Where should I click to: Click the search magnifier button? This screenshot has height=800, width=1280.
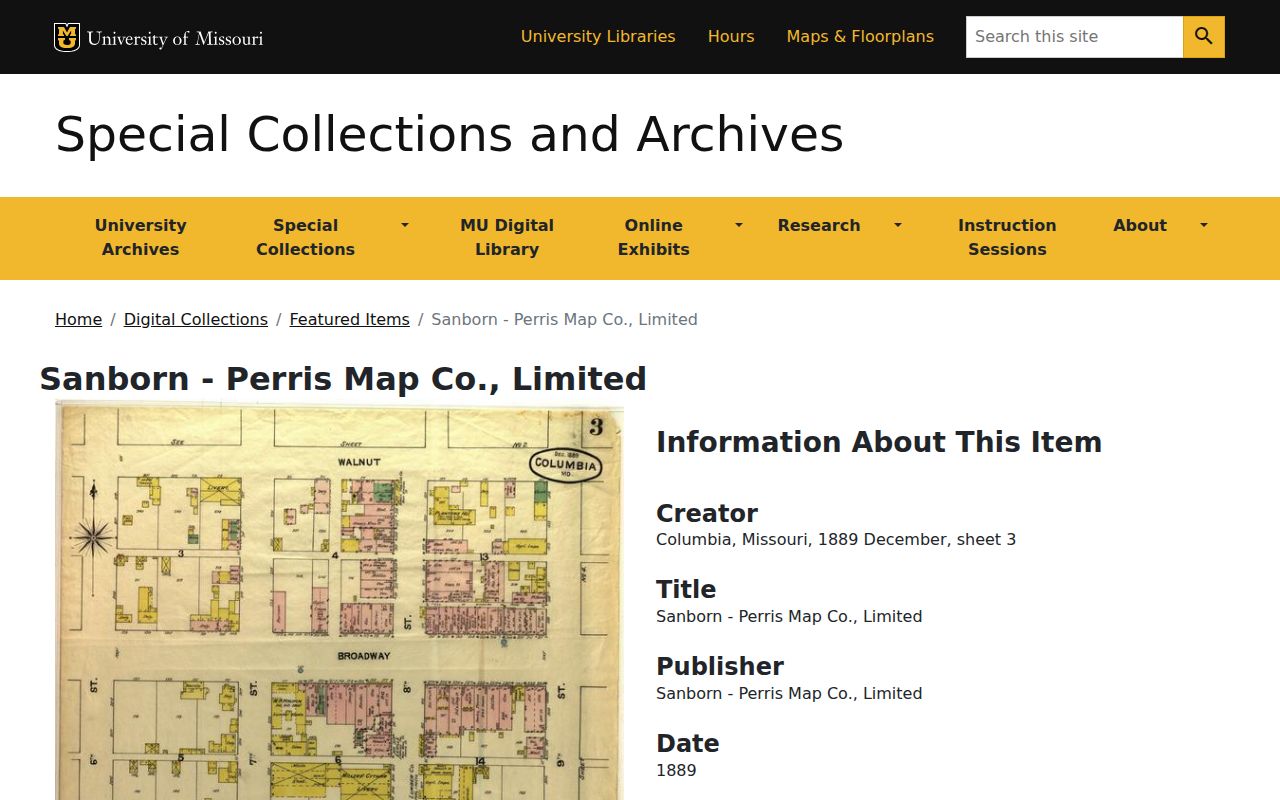1204,37
